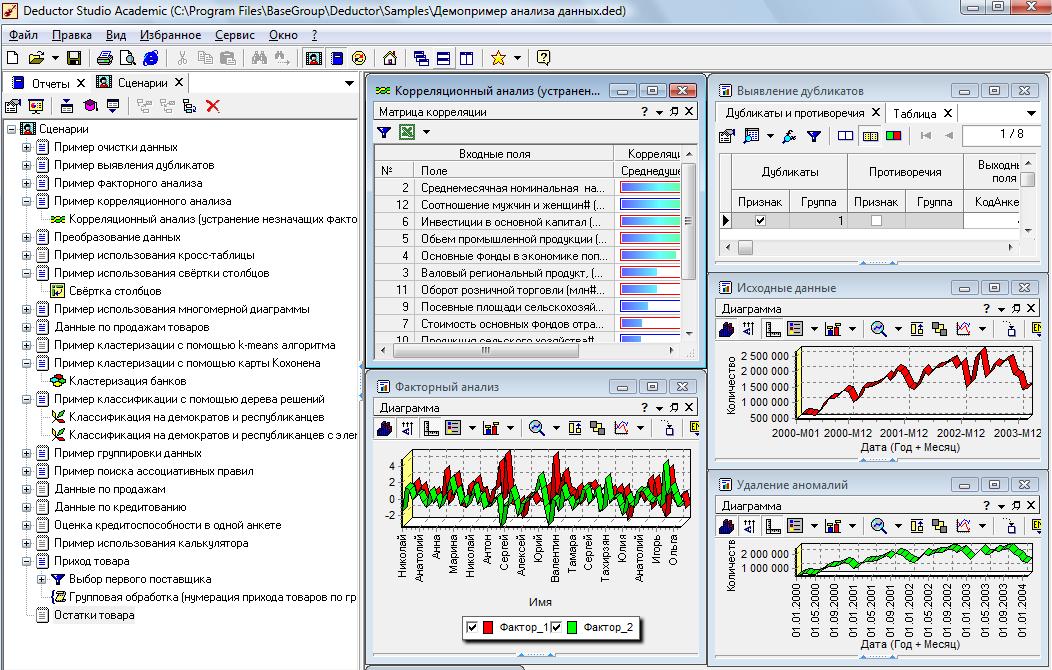This screenshot has height=670, width=1052.
Task: Click the filter funnel icon in Correlation matrix
Action: pyautogui.click(x=384, y=132)
